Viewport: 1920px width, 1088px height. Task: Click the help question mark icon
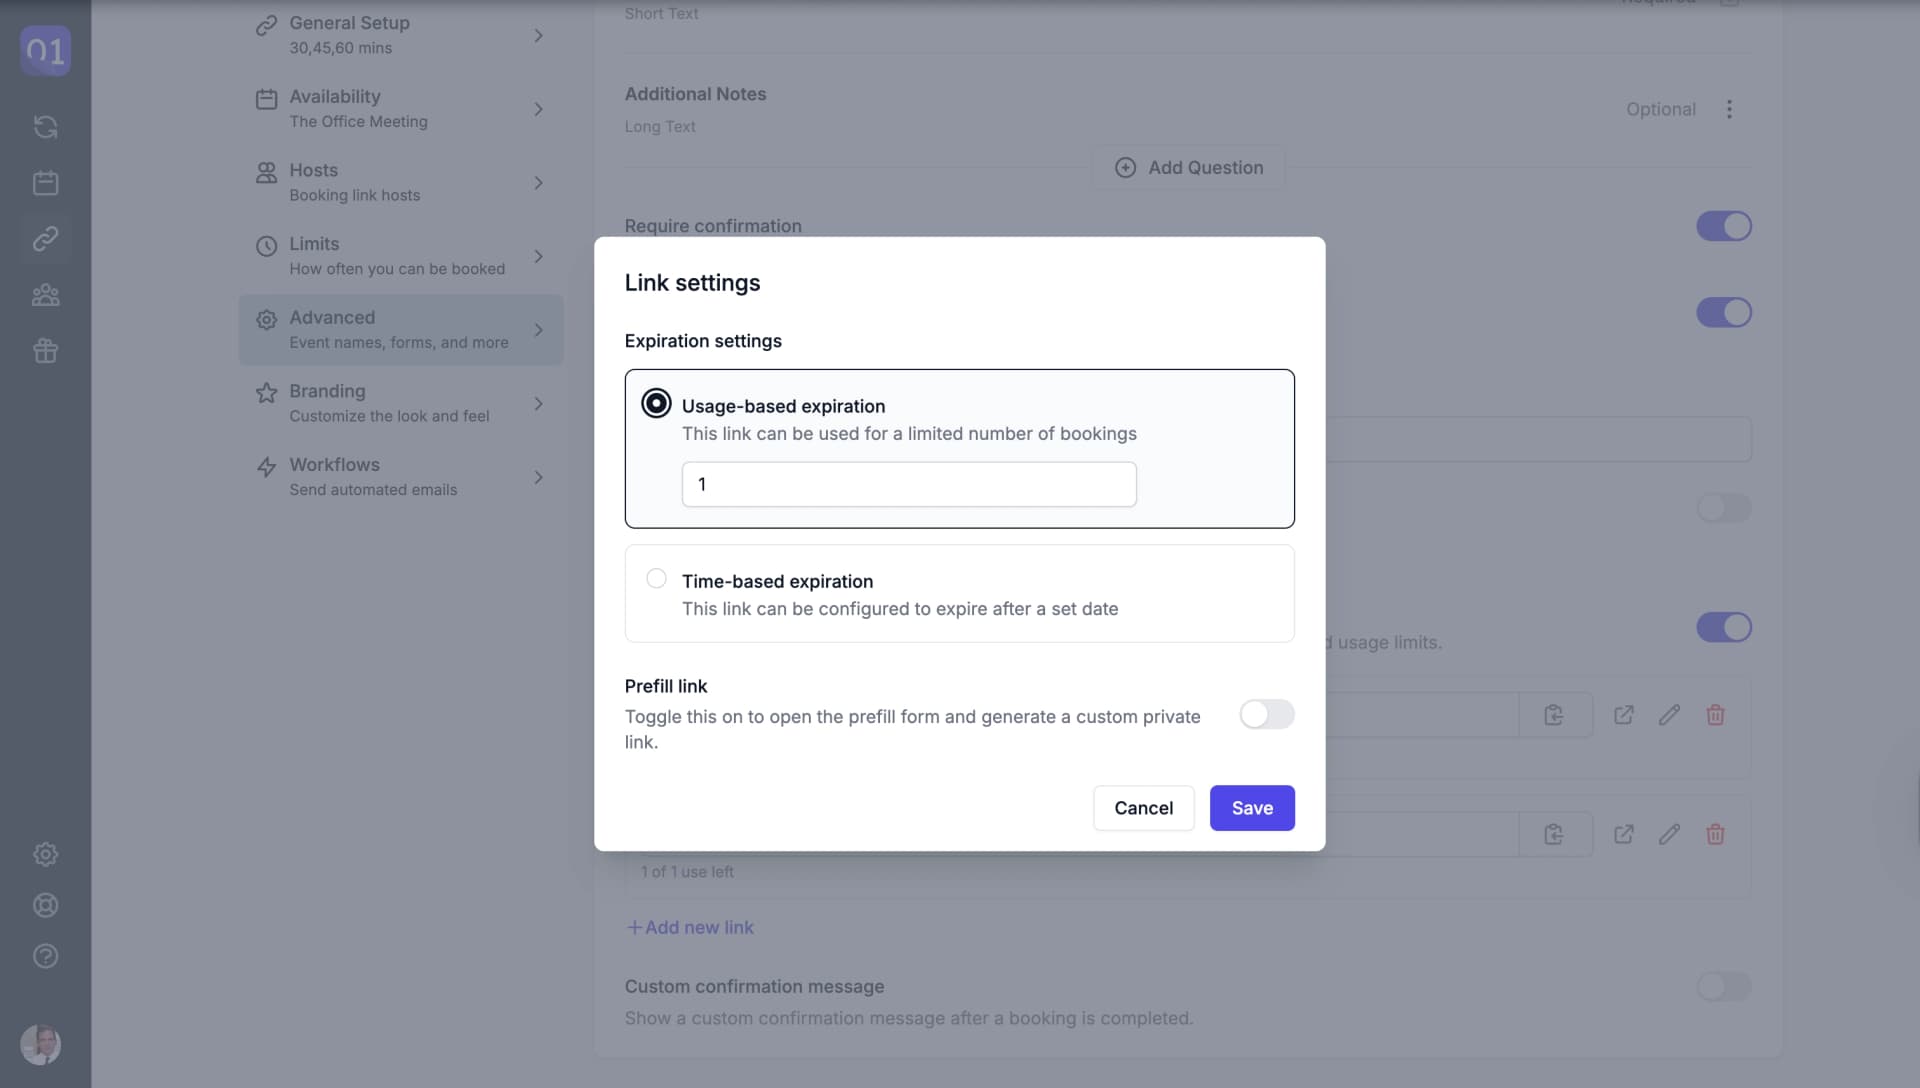[x=45, y=956]
